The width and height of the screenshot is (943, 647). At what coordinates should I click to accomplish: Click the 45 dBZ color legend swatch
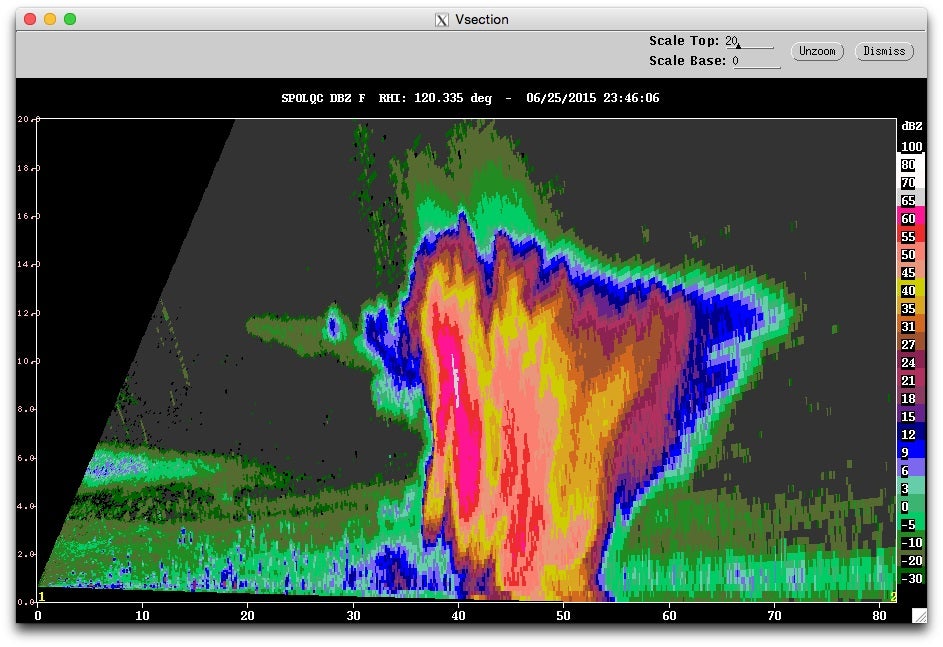(911, 273)
